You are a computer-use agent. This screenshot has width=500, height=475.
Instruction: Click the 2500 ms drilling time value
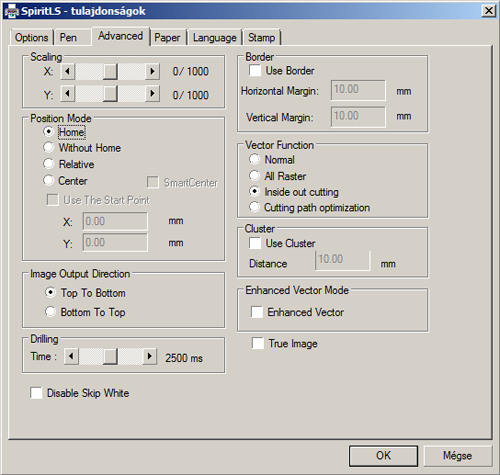[184, 358]
